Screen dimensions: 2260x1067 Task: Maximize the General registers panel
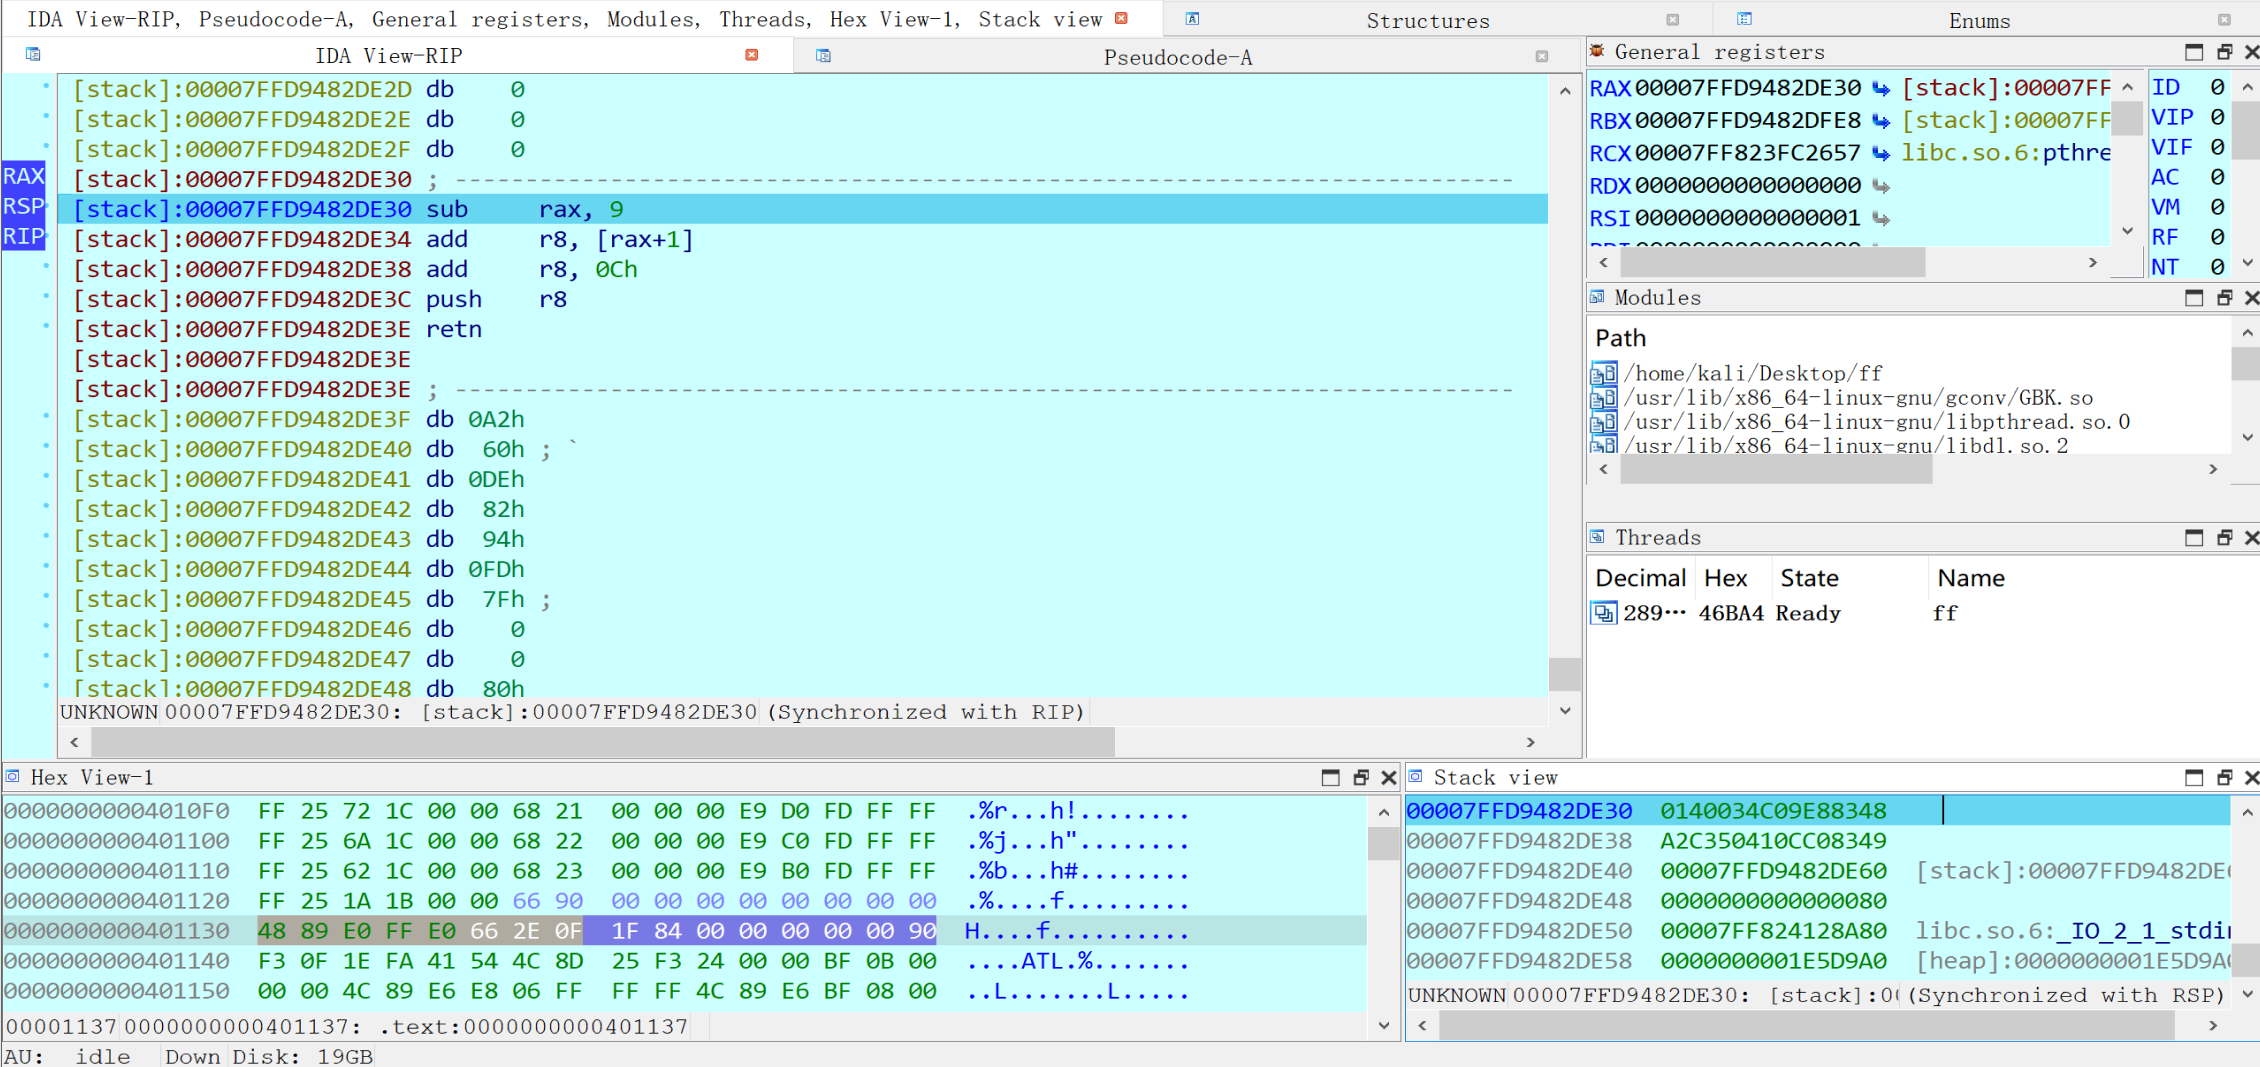tap(2194, 52)
